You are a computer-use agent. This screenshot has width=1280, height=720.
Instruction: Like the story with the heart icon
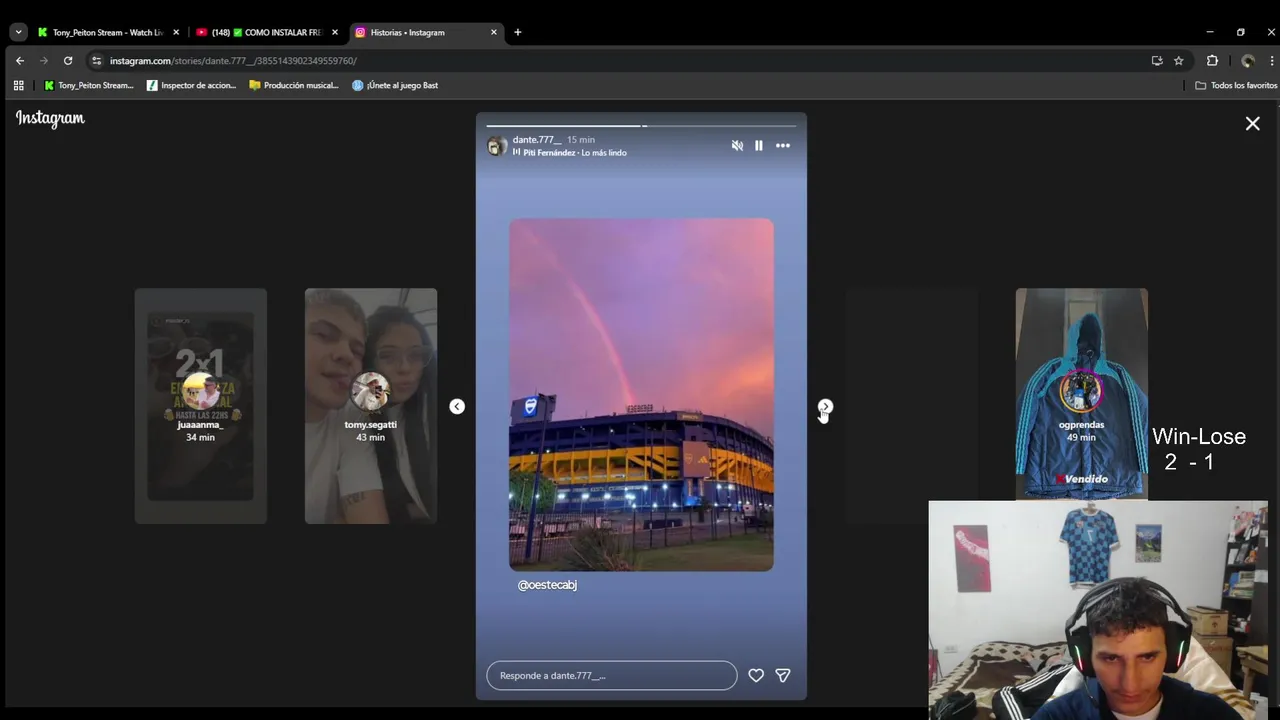756,676
